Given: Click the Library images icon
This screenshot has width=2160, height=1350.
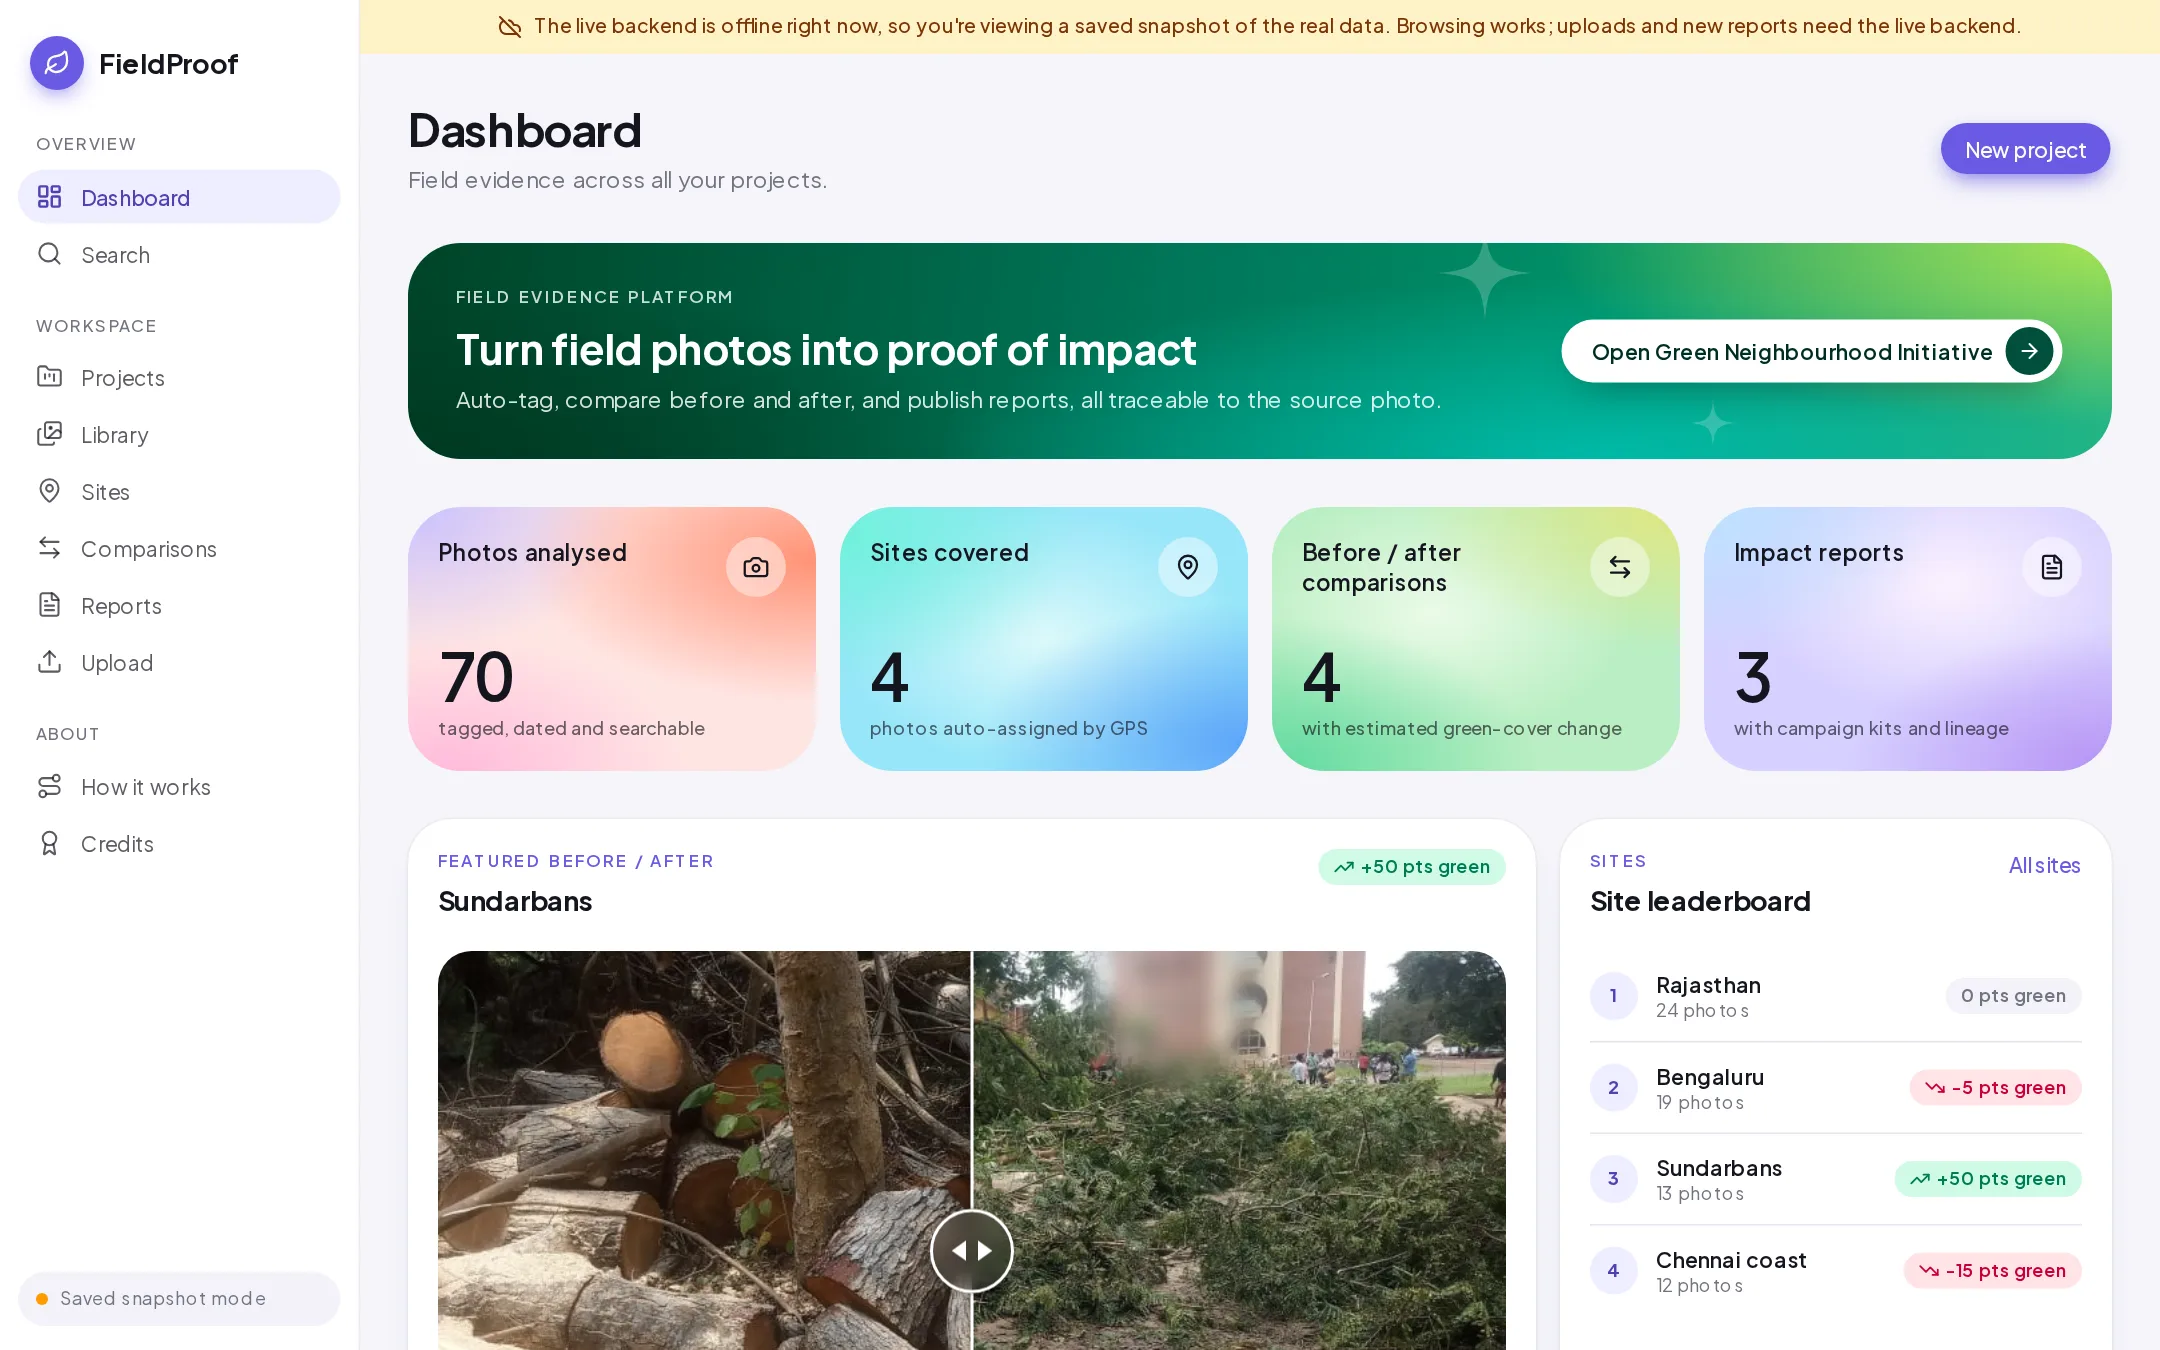Looking at the screenshot, I should pos(49,434).
